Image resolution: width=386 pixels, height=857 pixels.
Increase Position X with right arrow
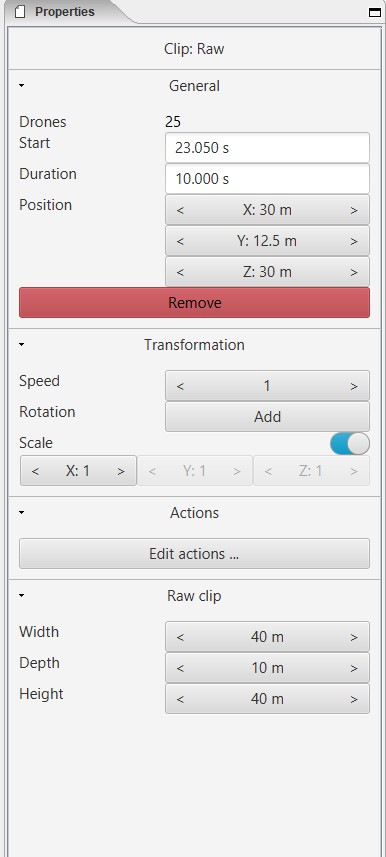(354, 210)
